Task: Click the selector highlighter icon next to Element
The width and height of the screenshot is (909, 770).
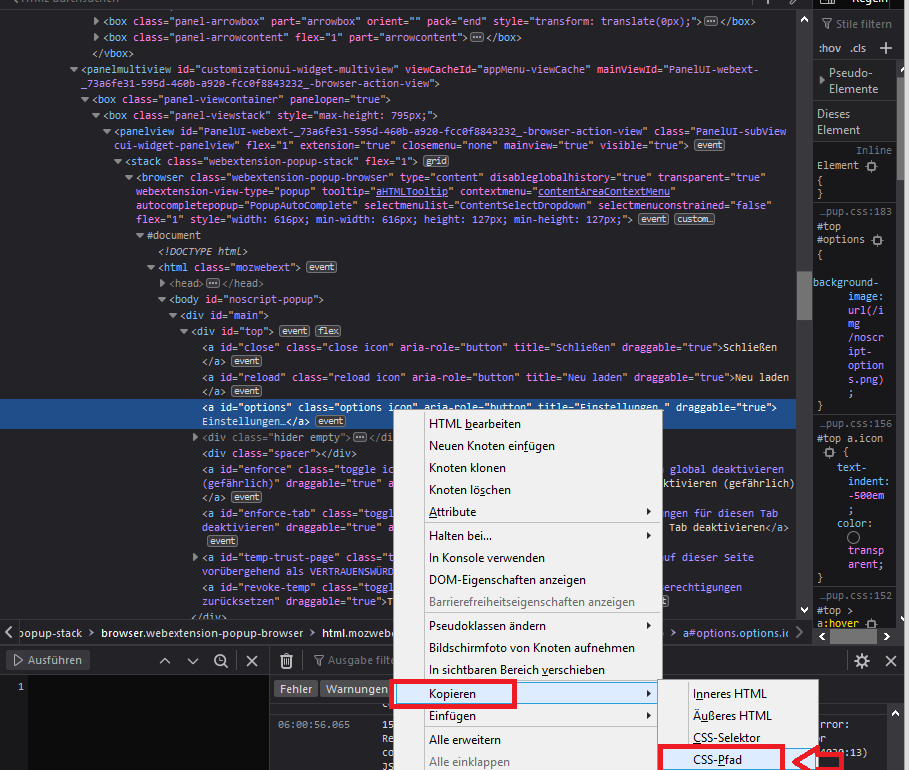Action: (x=871, y=166)
